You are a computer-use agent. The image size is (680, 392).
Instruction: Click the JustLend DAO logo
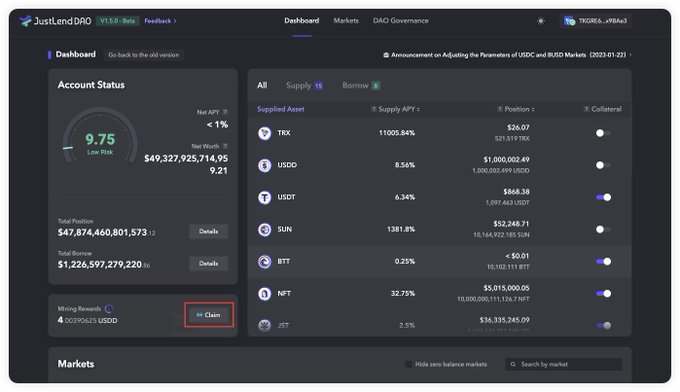point(56,21)
